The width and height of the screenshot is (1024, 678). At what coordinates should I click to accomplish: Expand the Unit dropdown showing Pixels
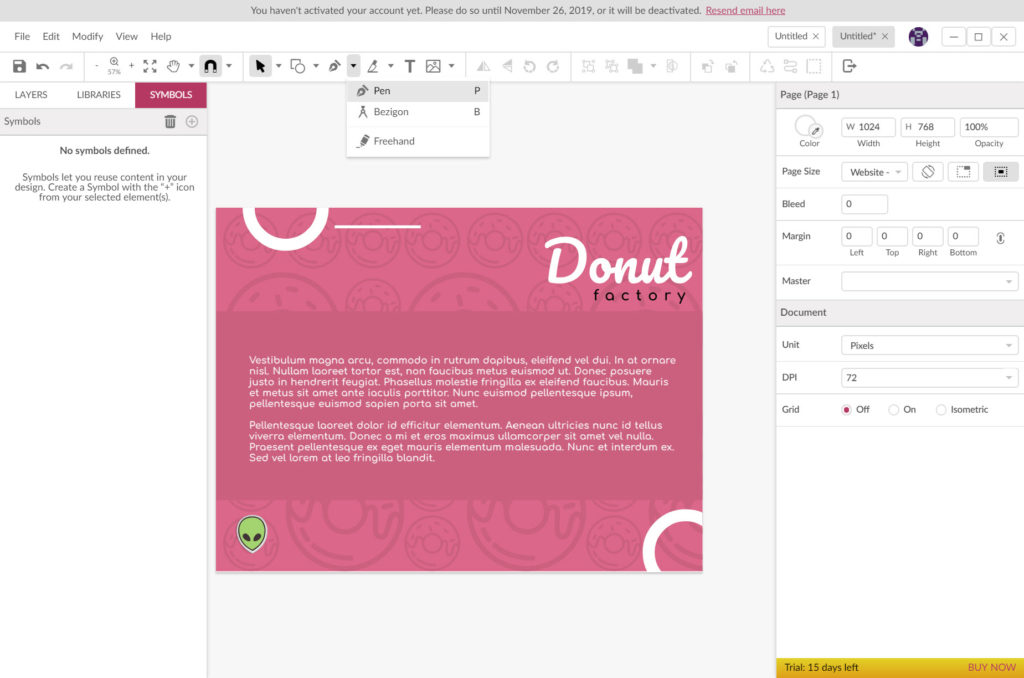pos(929,345)
